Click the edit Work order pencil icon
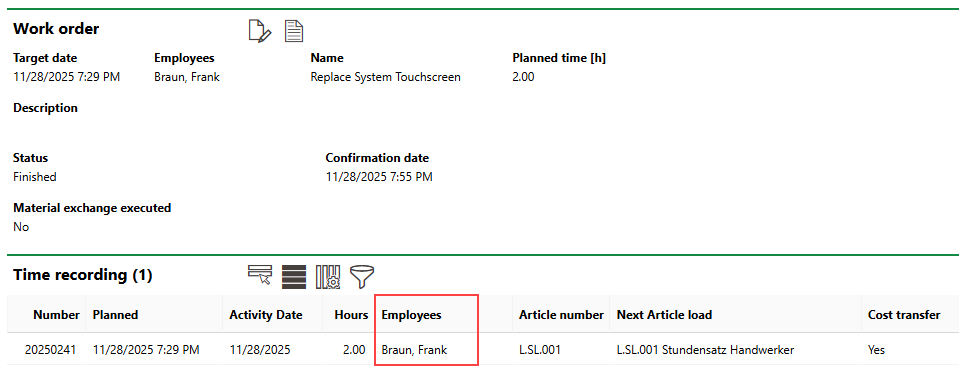This screenshot has height=380, width=959. click(259, 31)
